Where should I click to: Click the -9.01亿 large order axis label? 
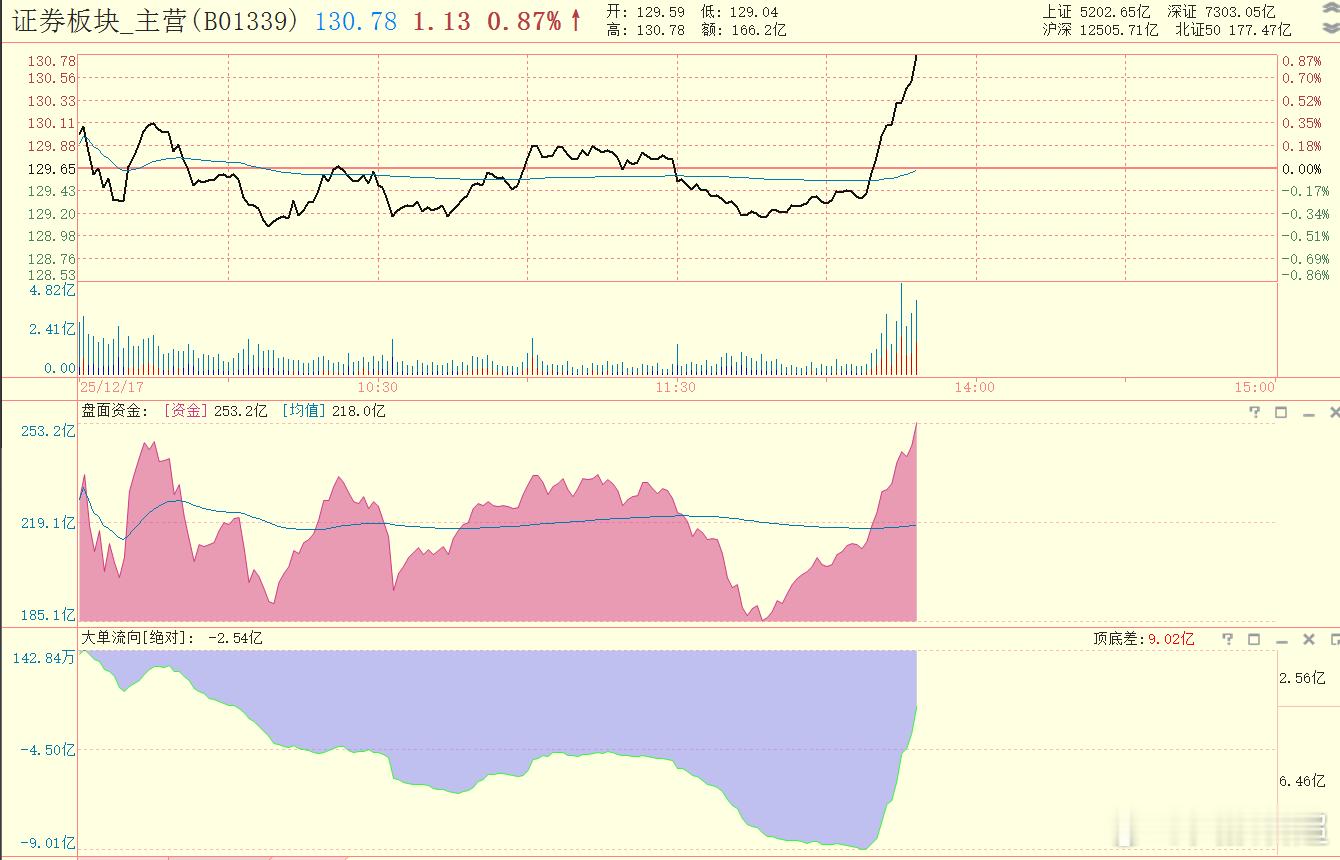pos(47,844)
